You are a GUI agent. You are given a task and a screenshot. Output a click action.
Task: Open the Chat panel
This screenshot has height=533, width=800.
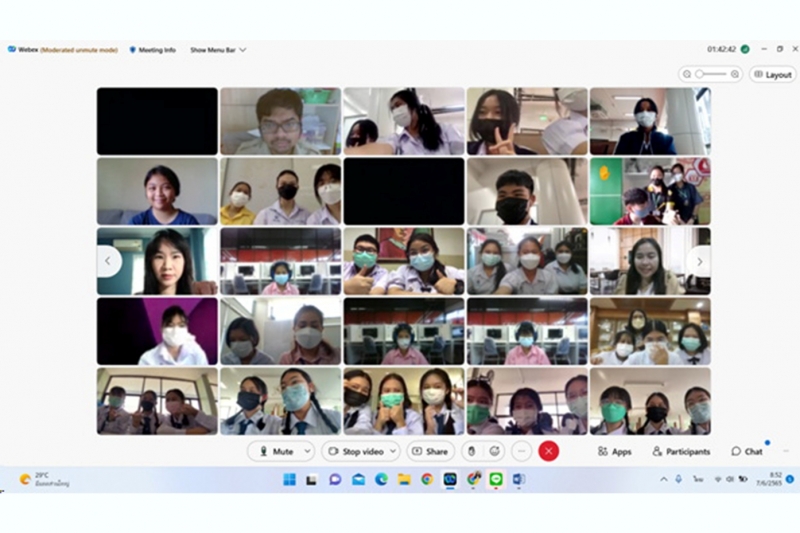[x=747, y=451]
